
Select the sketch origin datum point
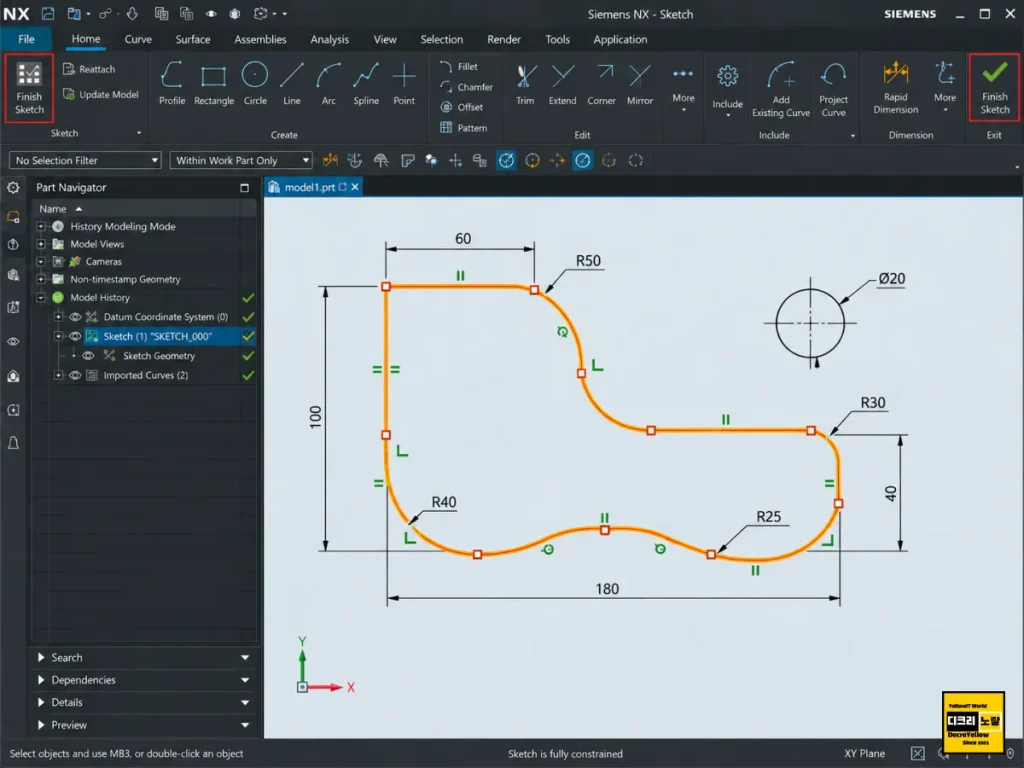coord(302,687)
